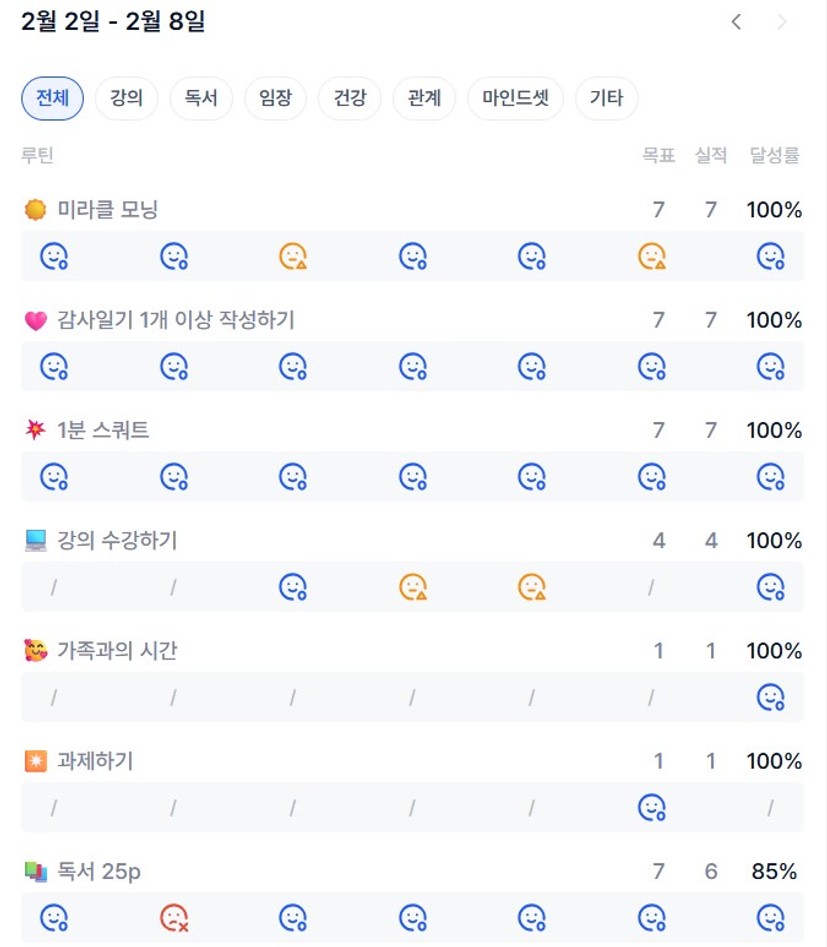This screenshot has width=827, height=947.
Task: Click the red failed face in 독서 25p row
Action: [x=174, y=918]
